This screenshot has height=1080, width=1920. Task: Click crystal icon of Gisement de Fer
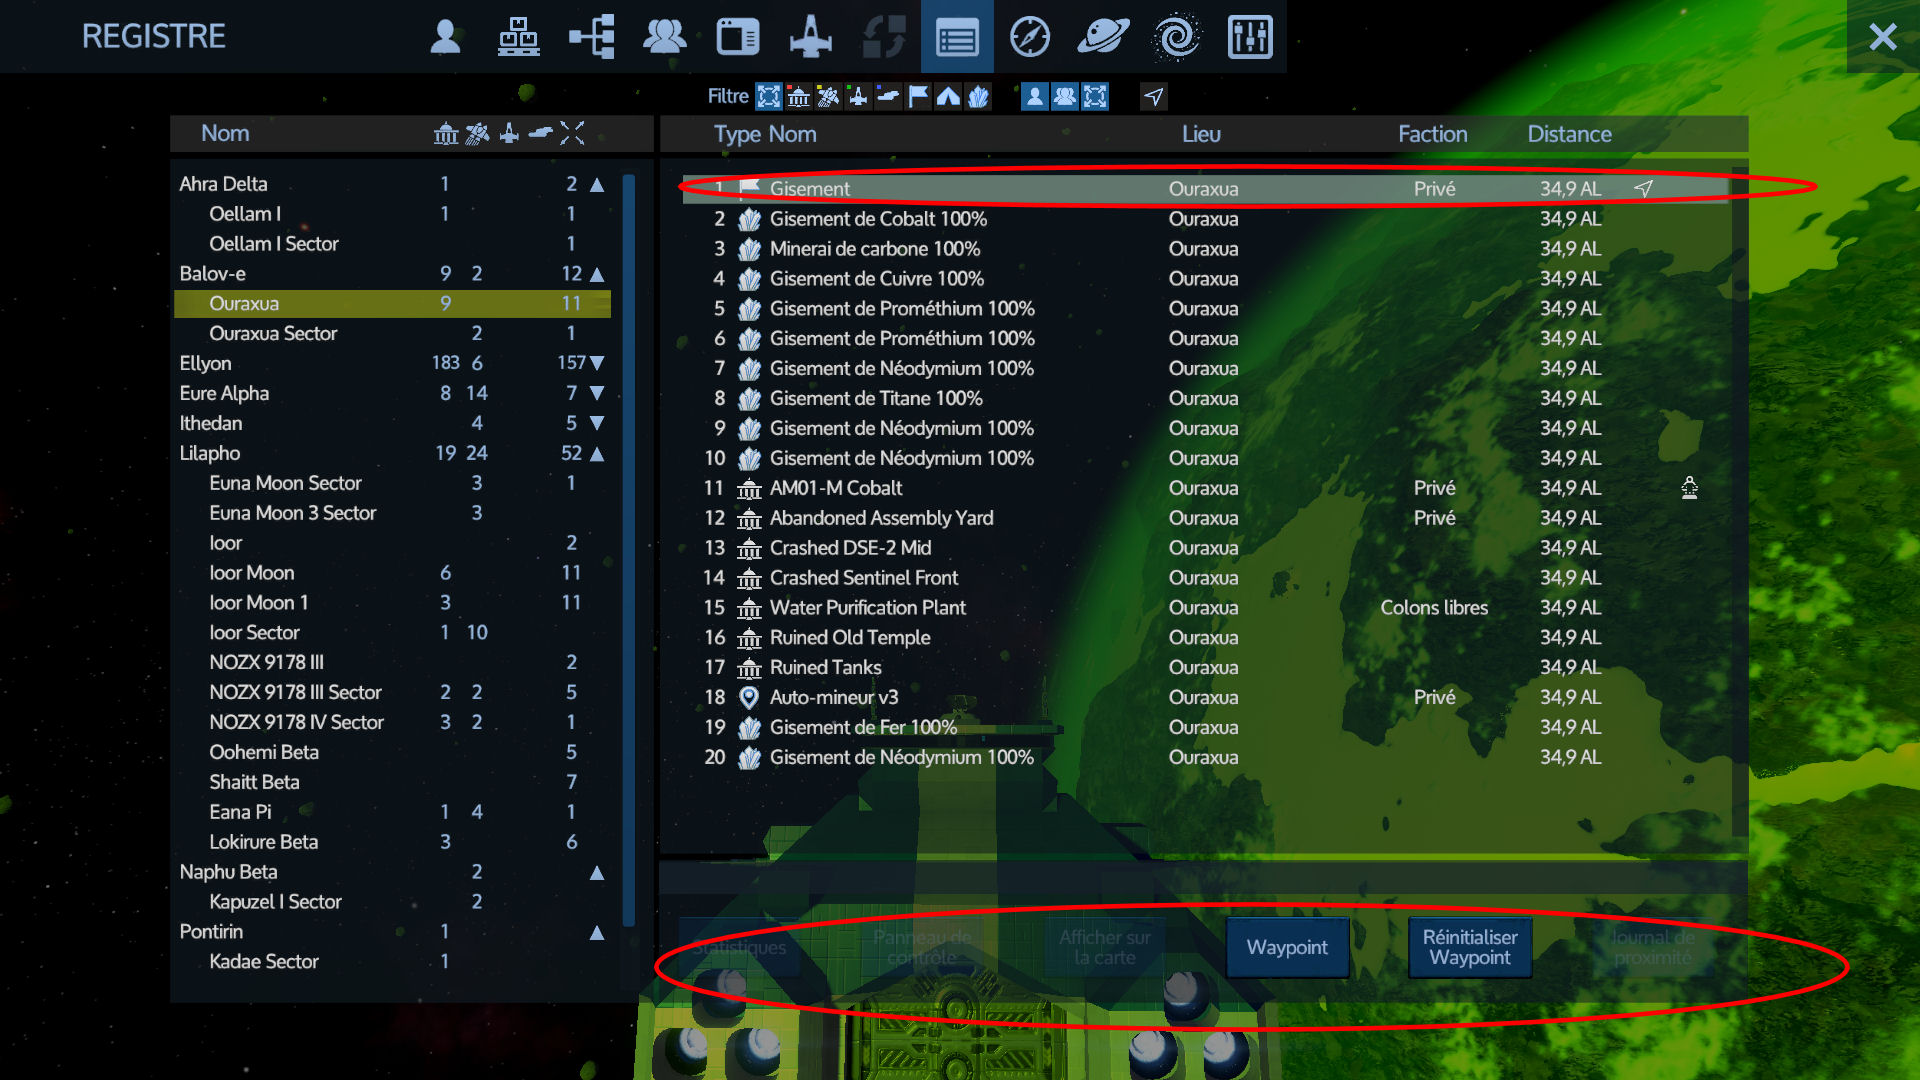click(x=749, y=728)
